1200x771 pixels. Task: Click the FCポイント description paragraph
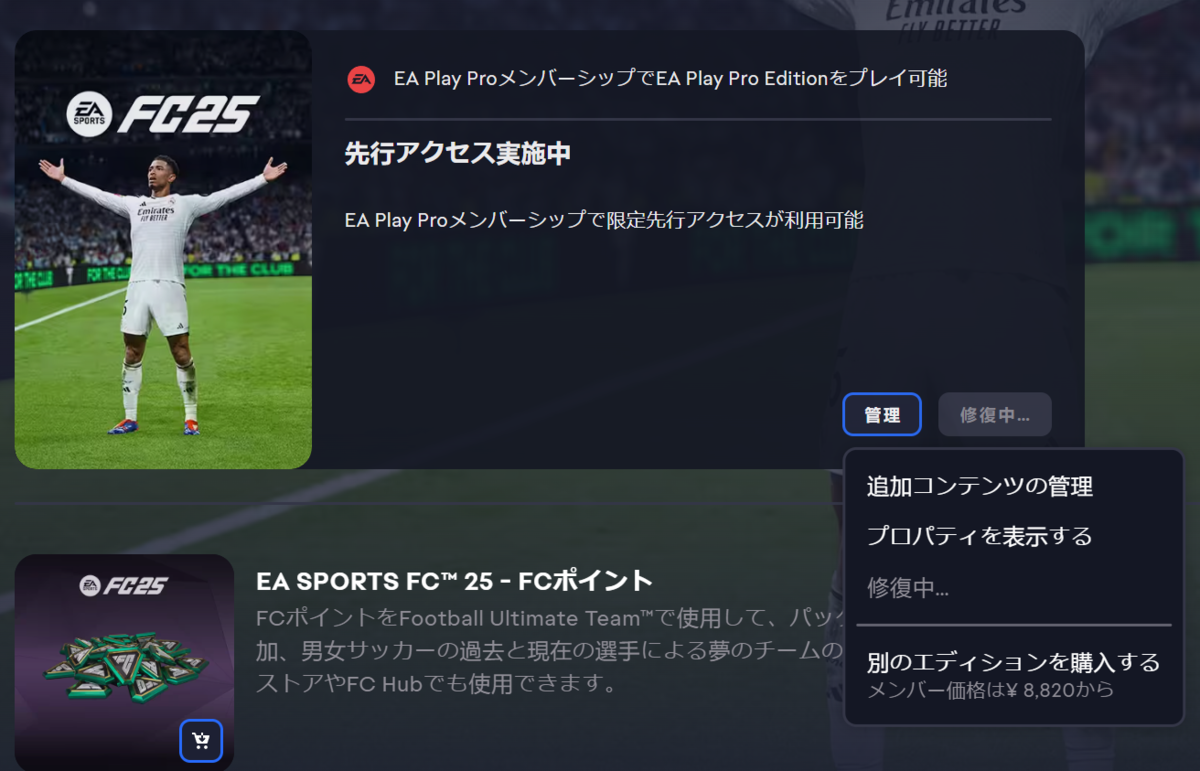550,650
